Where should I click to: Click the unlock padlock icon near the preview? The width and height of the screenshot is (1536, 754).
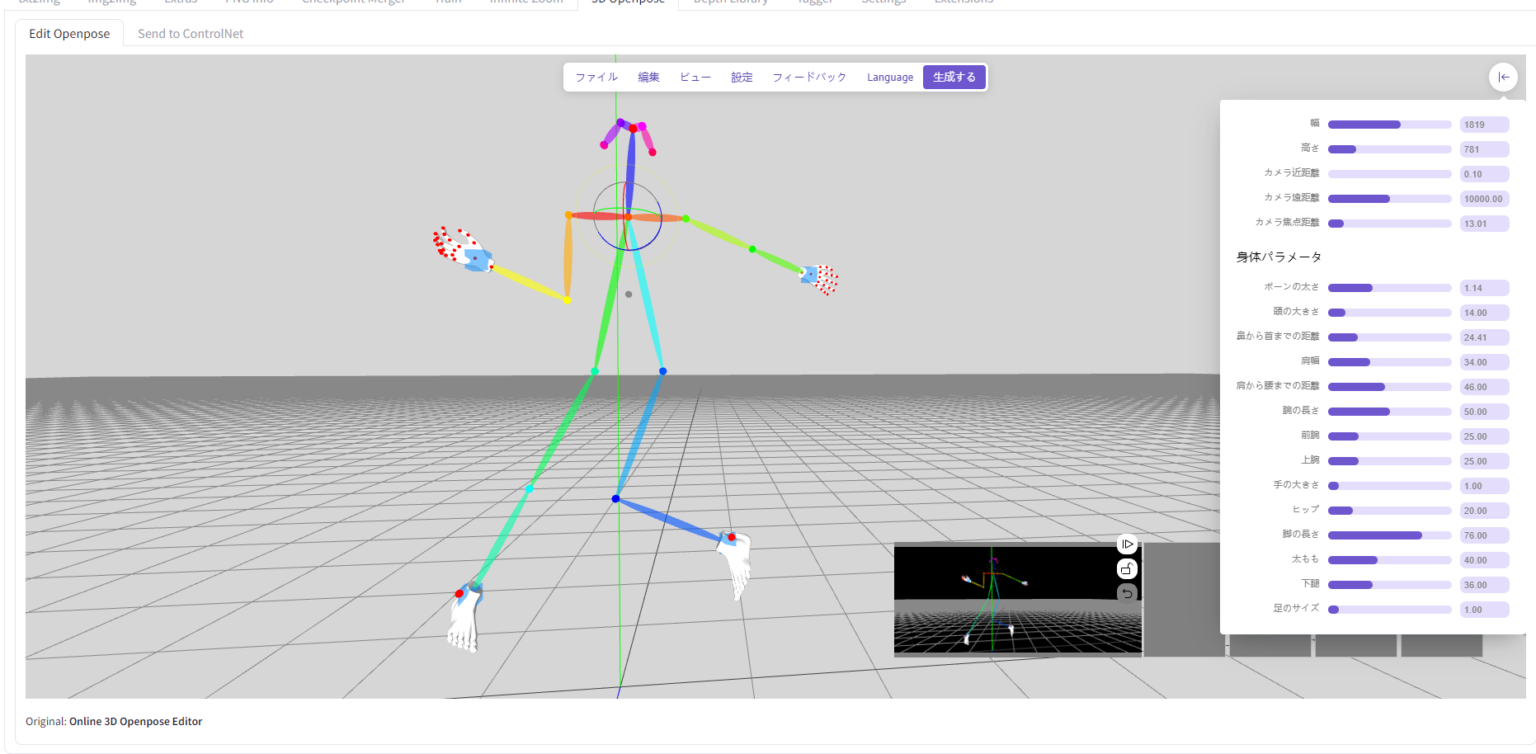(1127, 568)
